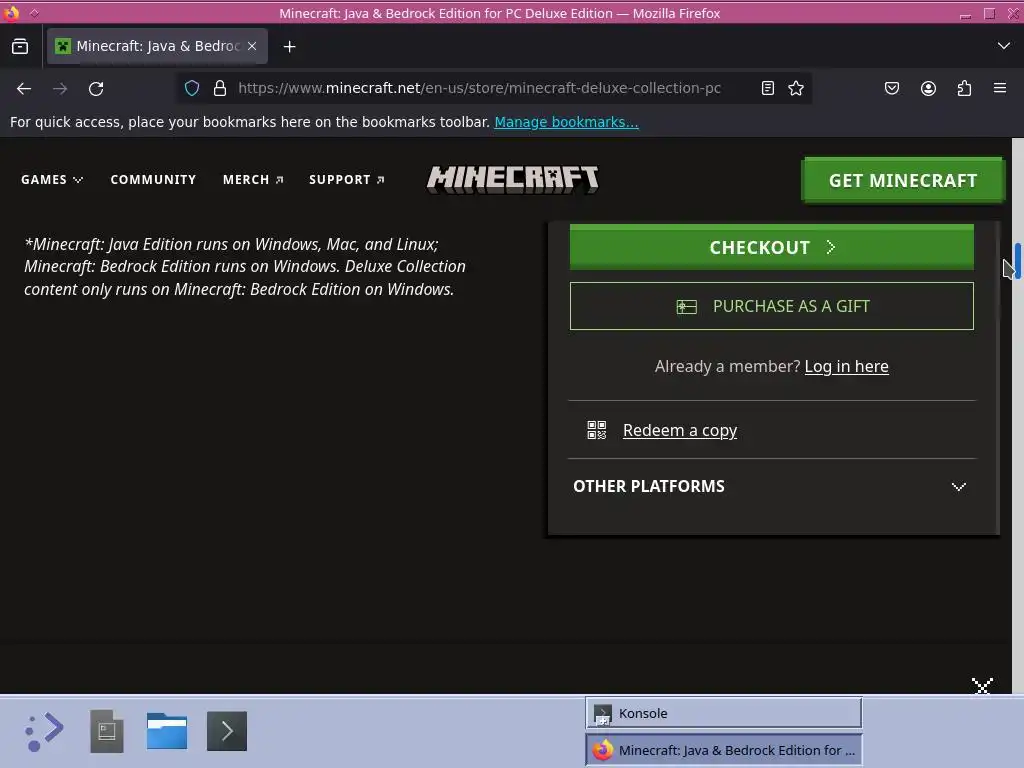
Task: Toggle reader view icon in address bar
Action: click(x=768, y=88)
